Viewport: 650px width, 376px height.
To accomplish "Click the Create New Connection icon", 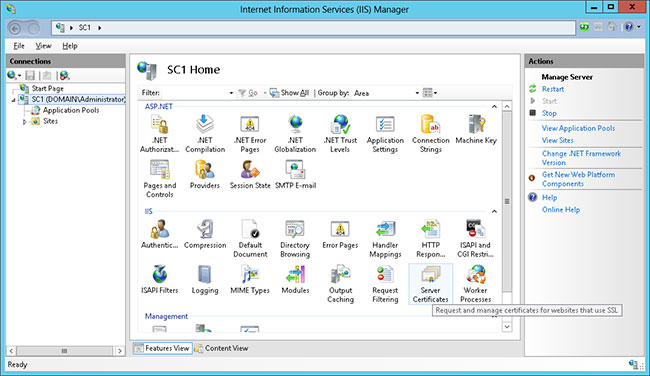I will coord(11,75).
